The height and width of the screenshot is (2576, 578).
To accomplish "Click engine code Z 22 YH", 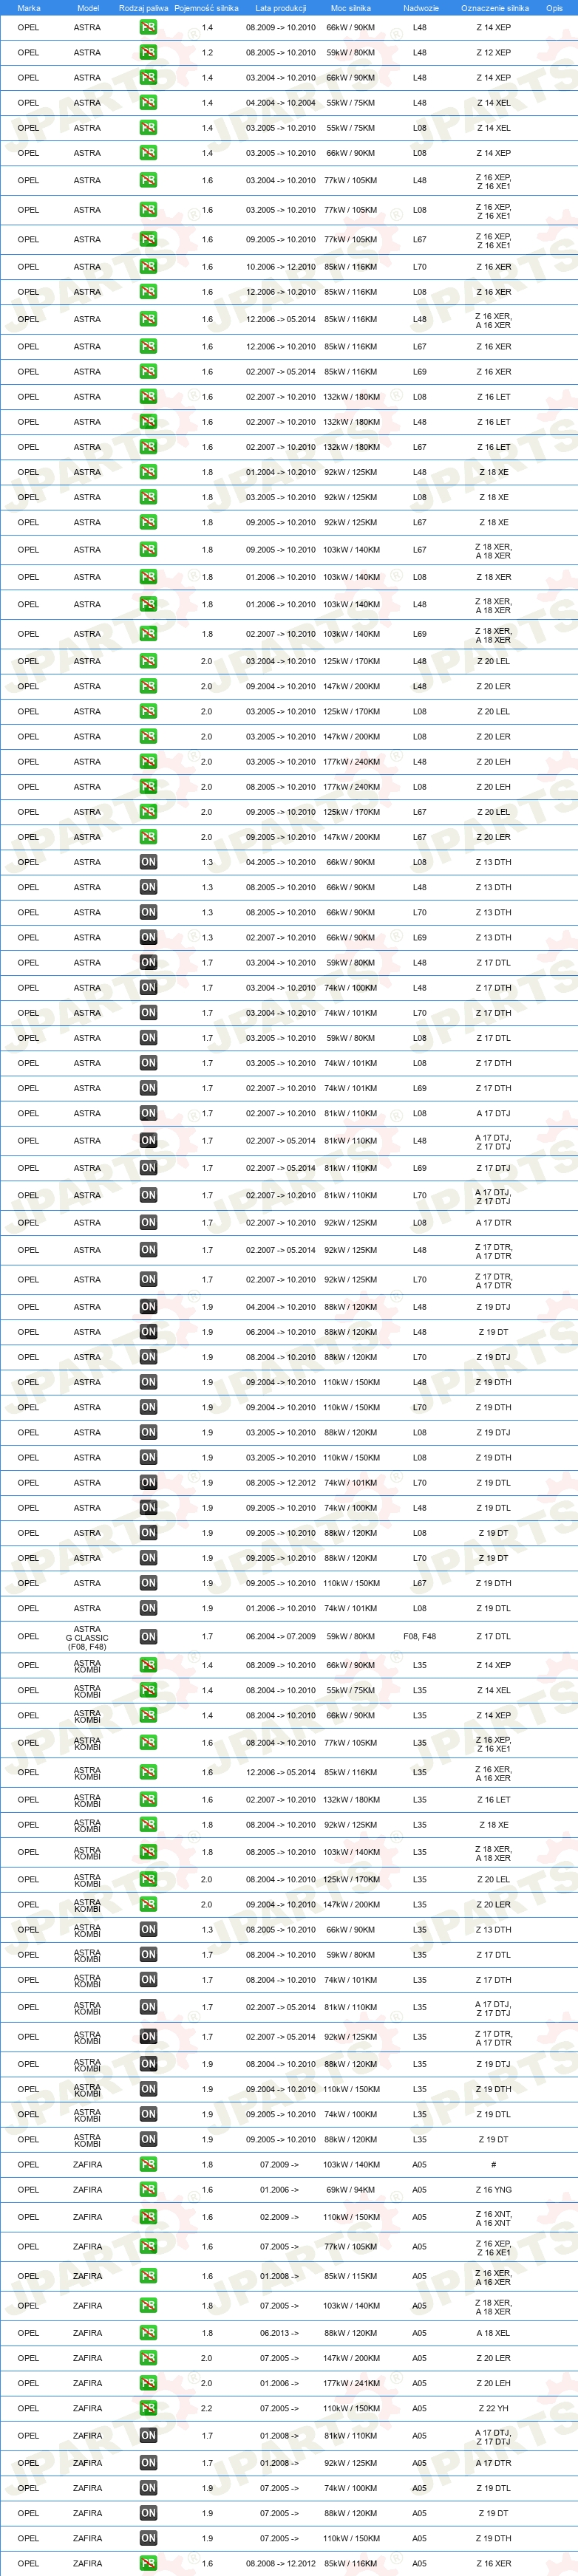I will click(x=493, y=2408).
